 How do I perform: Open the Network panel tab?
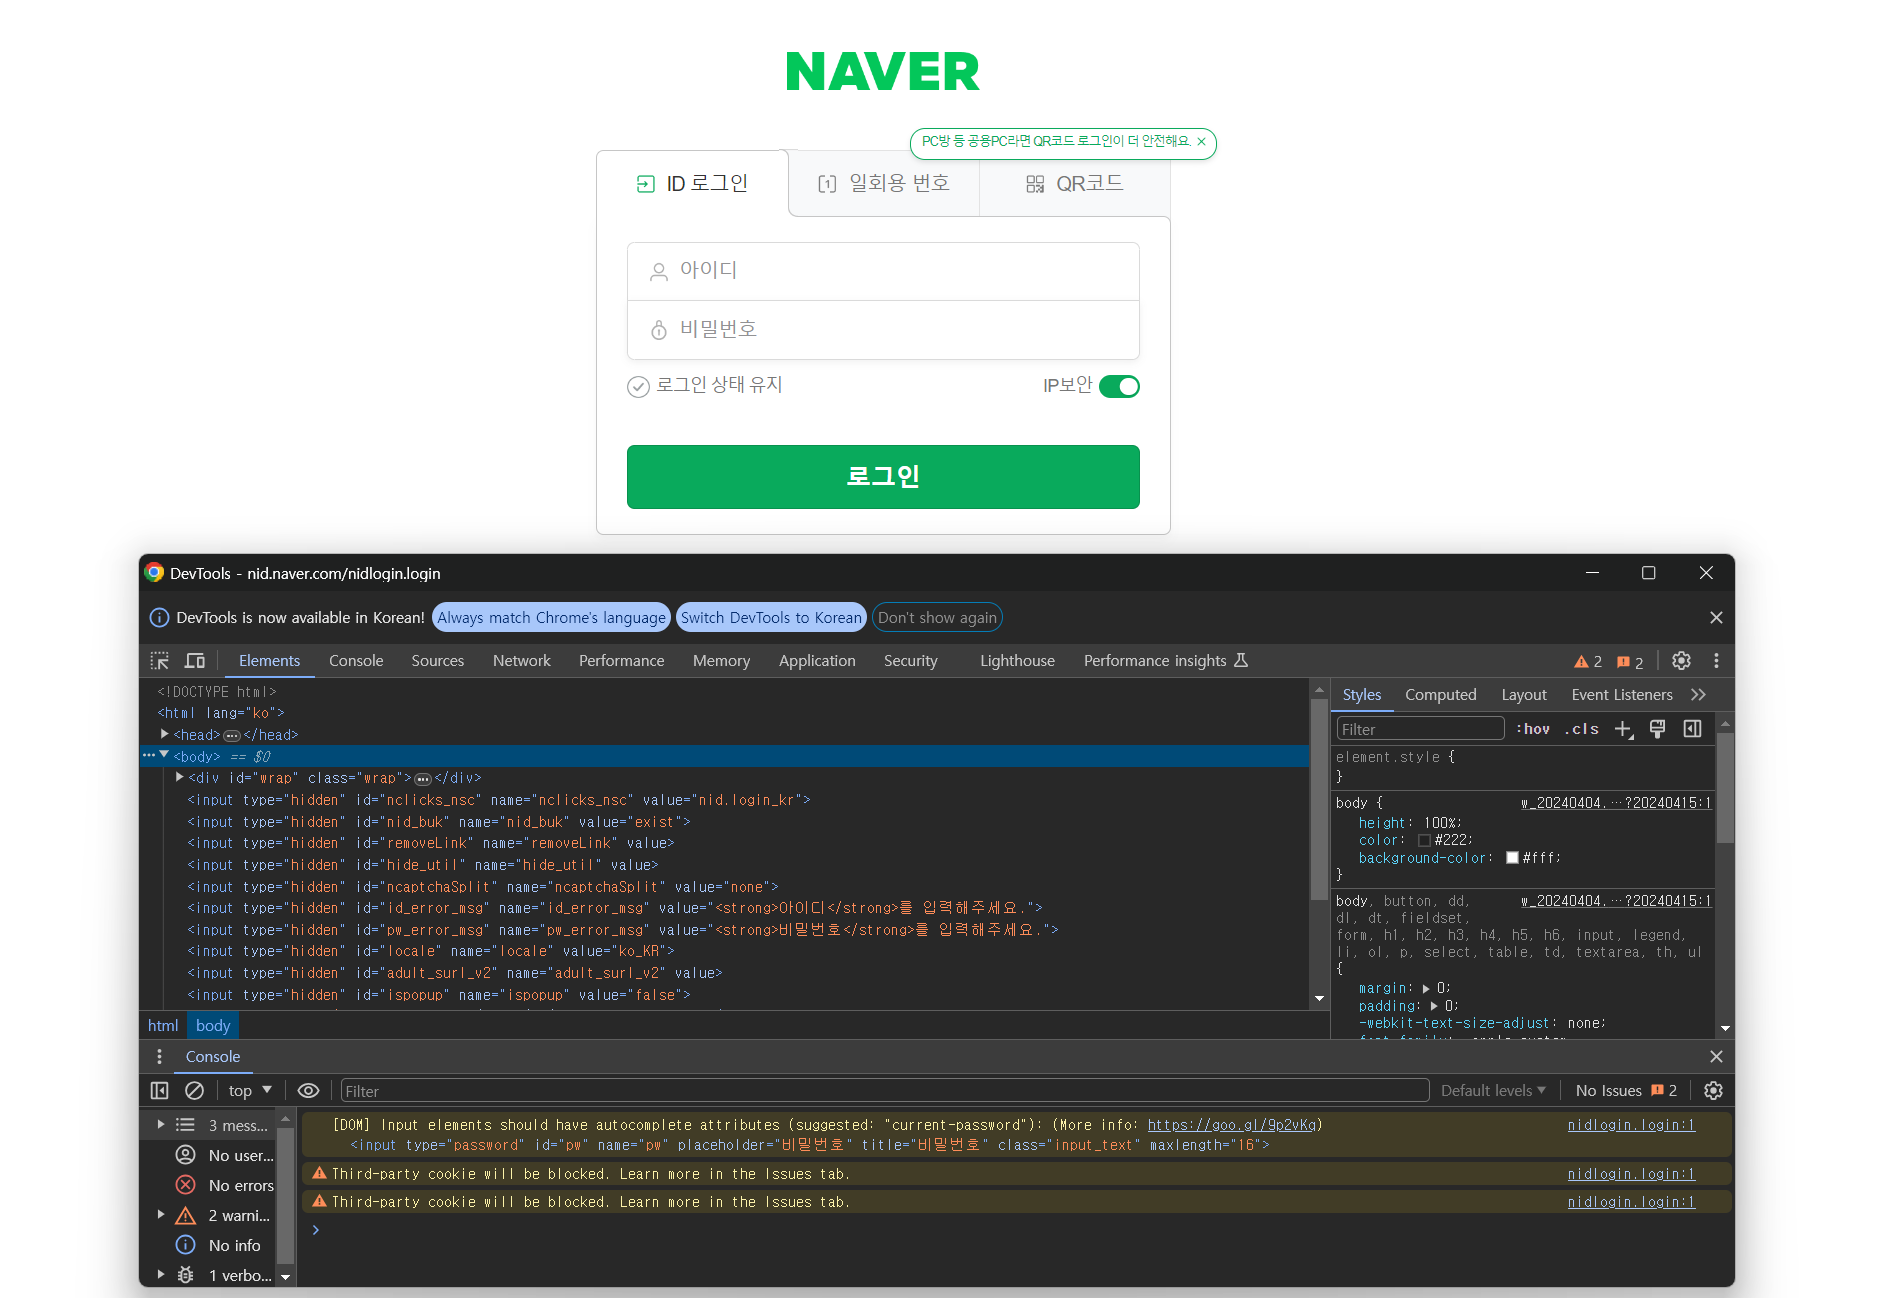click(522, 661)
